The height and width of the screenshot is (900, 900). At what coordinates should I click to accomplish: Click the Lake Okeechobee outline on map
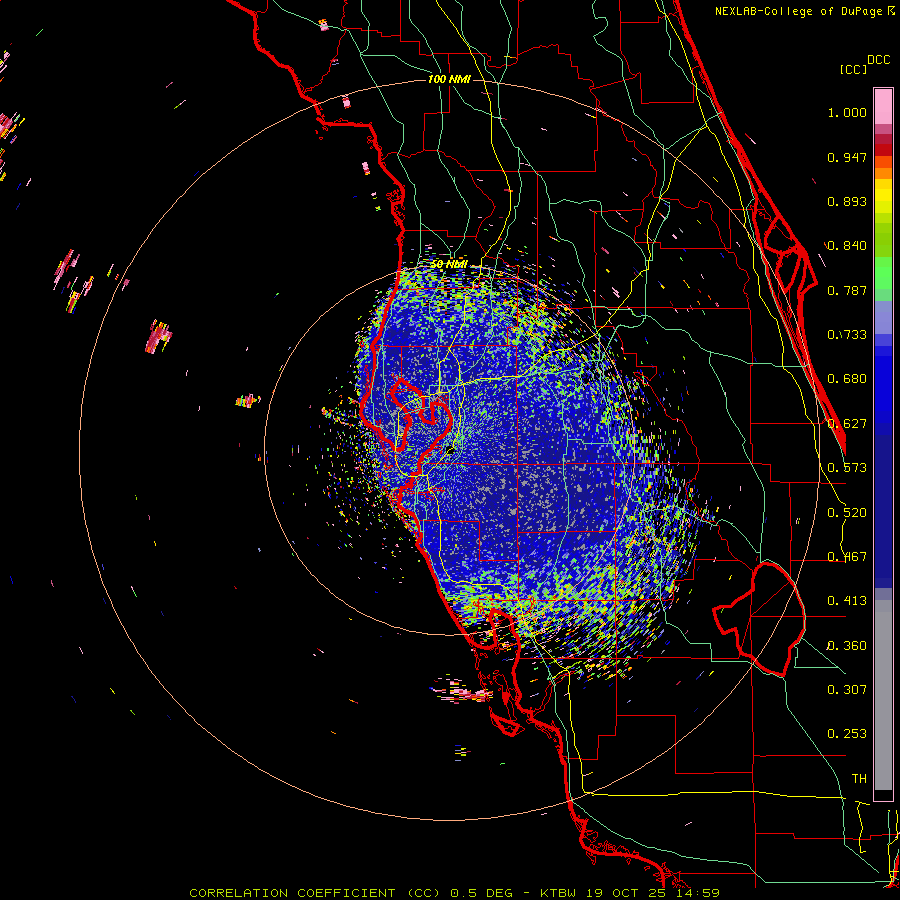[759, 619]
